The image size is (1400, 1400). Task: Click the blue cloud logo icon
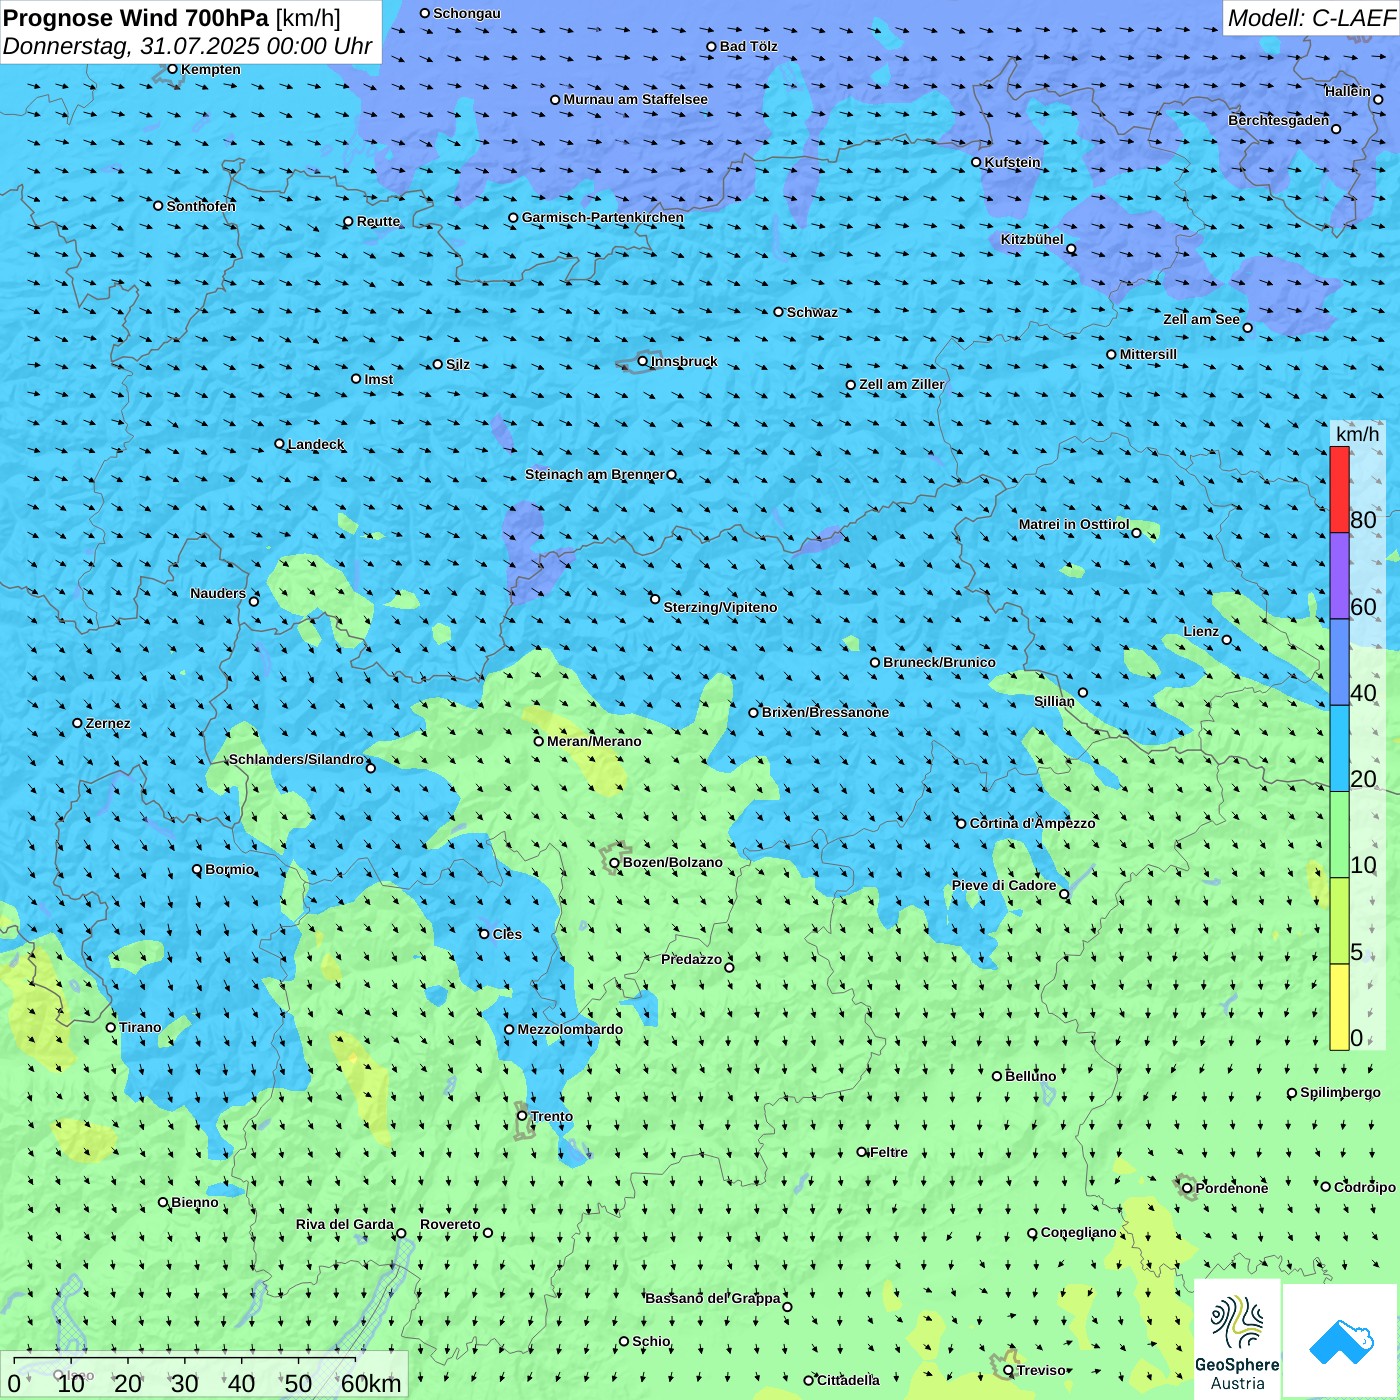coord(1341,1342)
